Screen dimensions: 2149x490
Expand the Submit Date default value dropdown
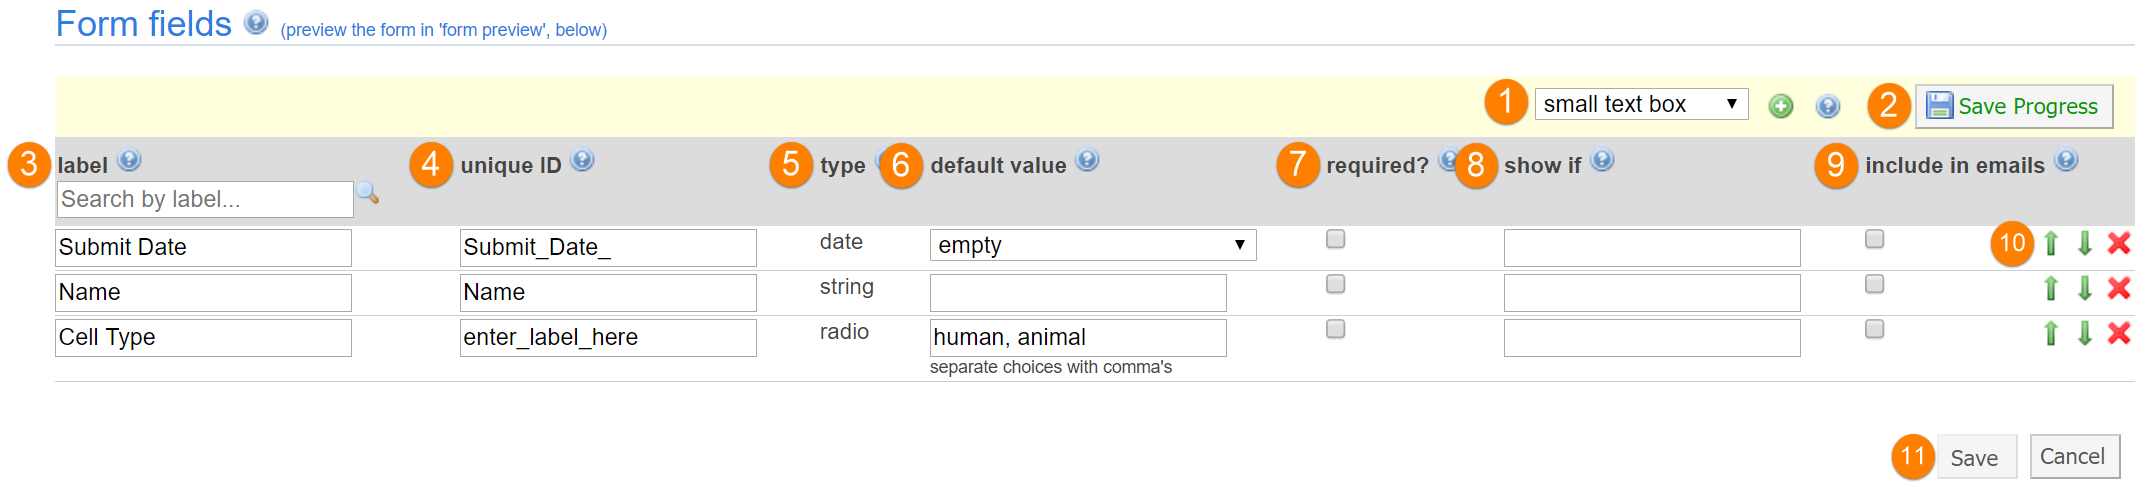coord(1092,245)
